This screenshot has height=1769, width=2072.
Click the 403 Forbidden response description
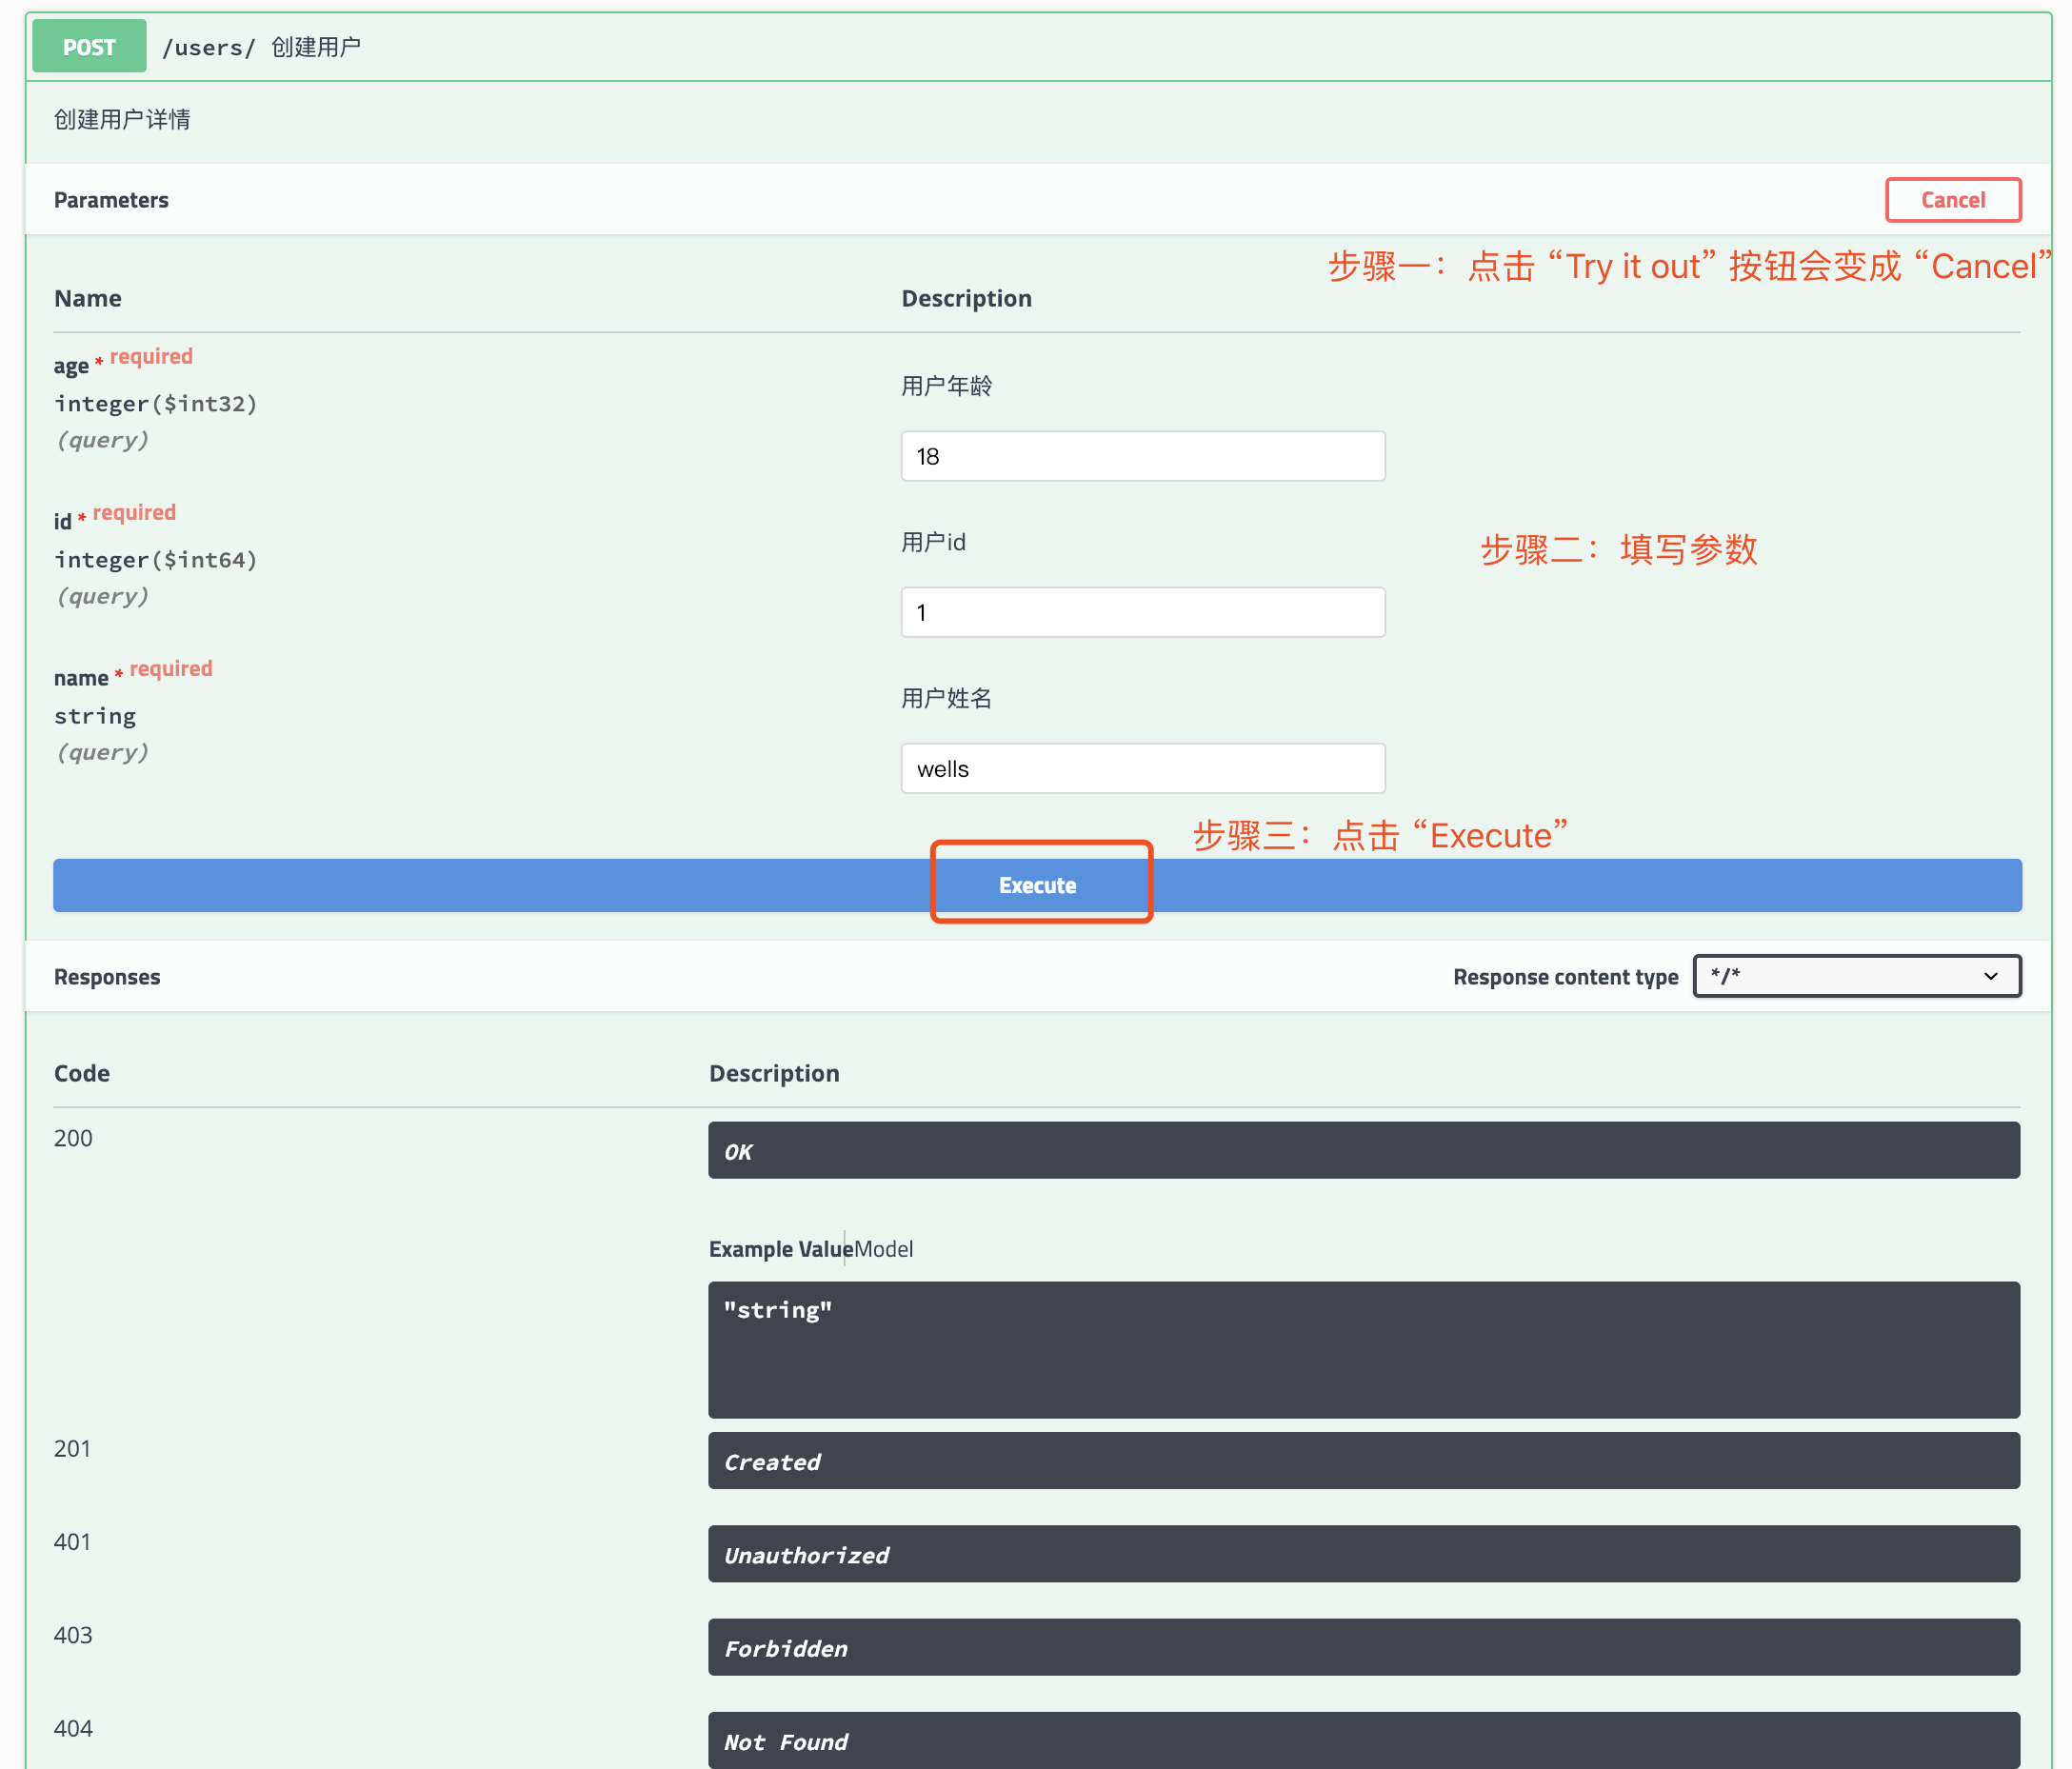point(1363,1648)
